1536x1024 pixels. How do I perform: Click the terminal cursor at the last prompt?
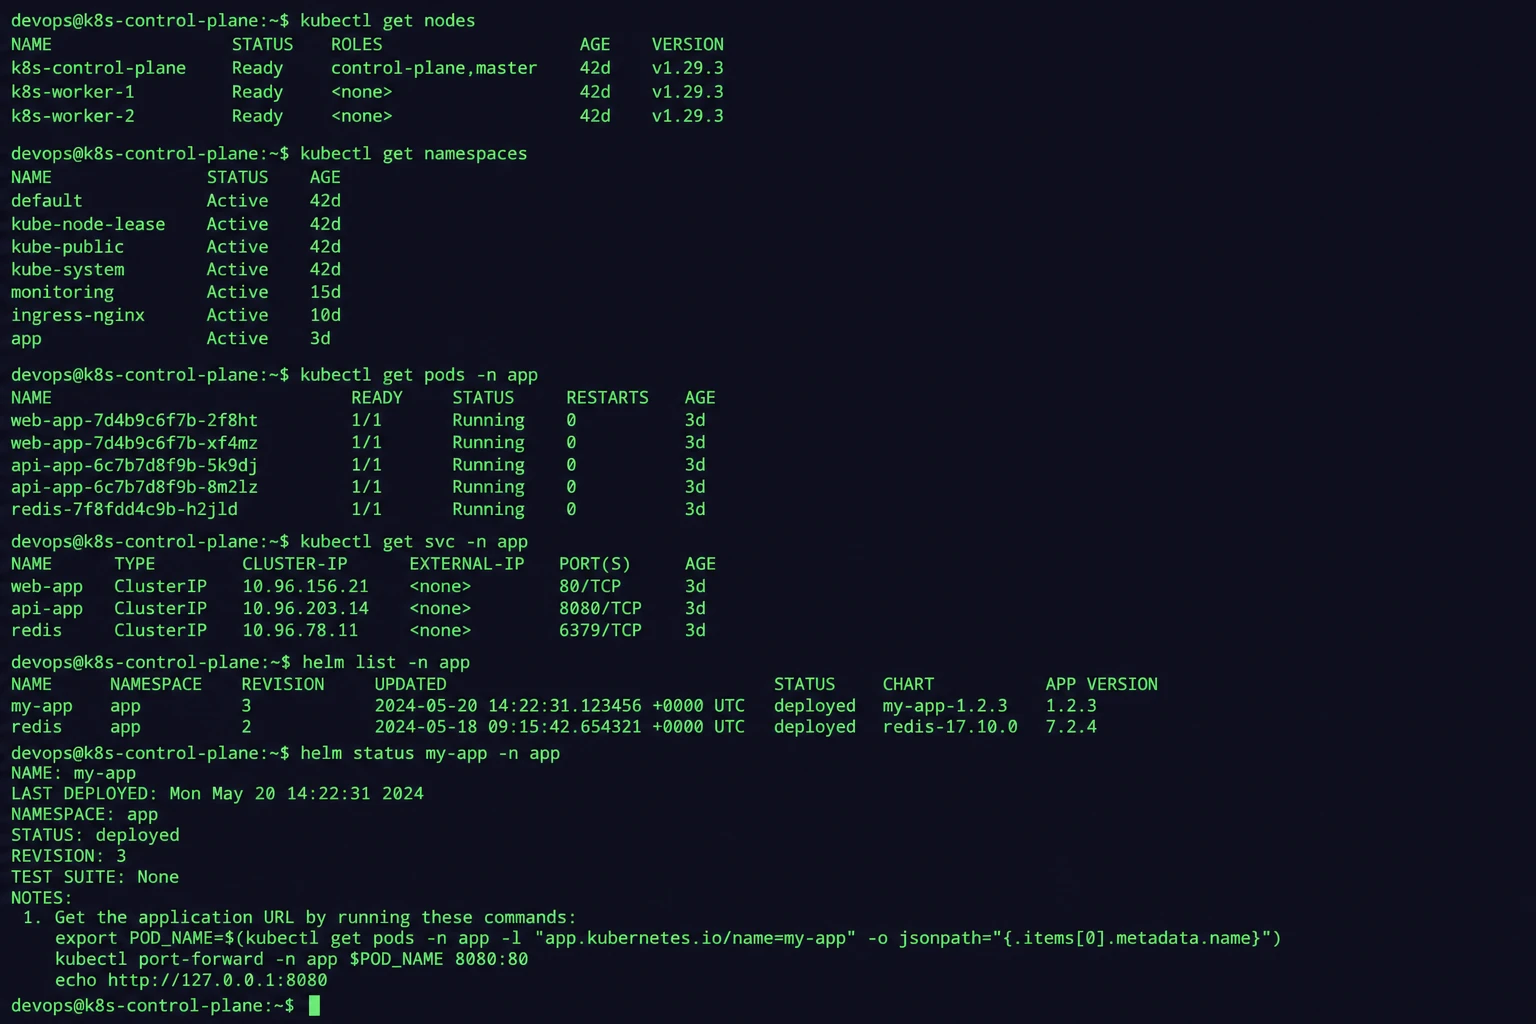[x=314, y=1006]
